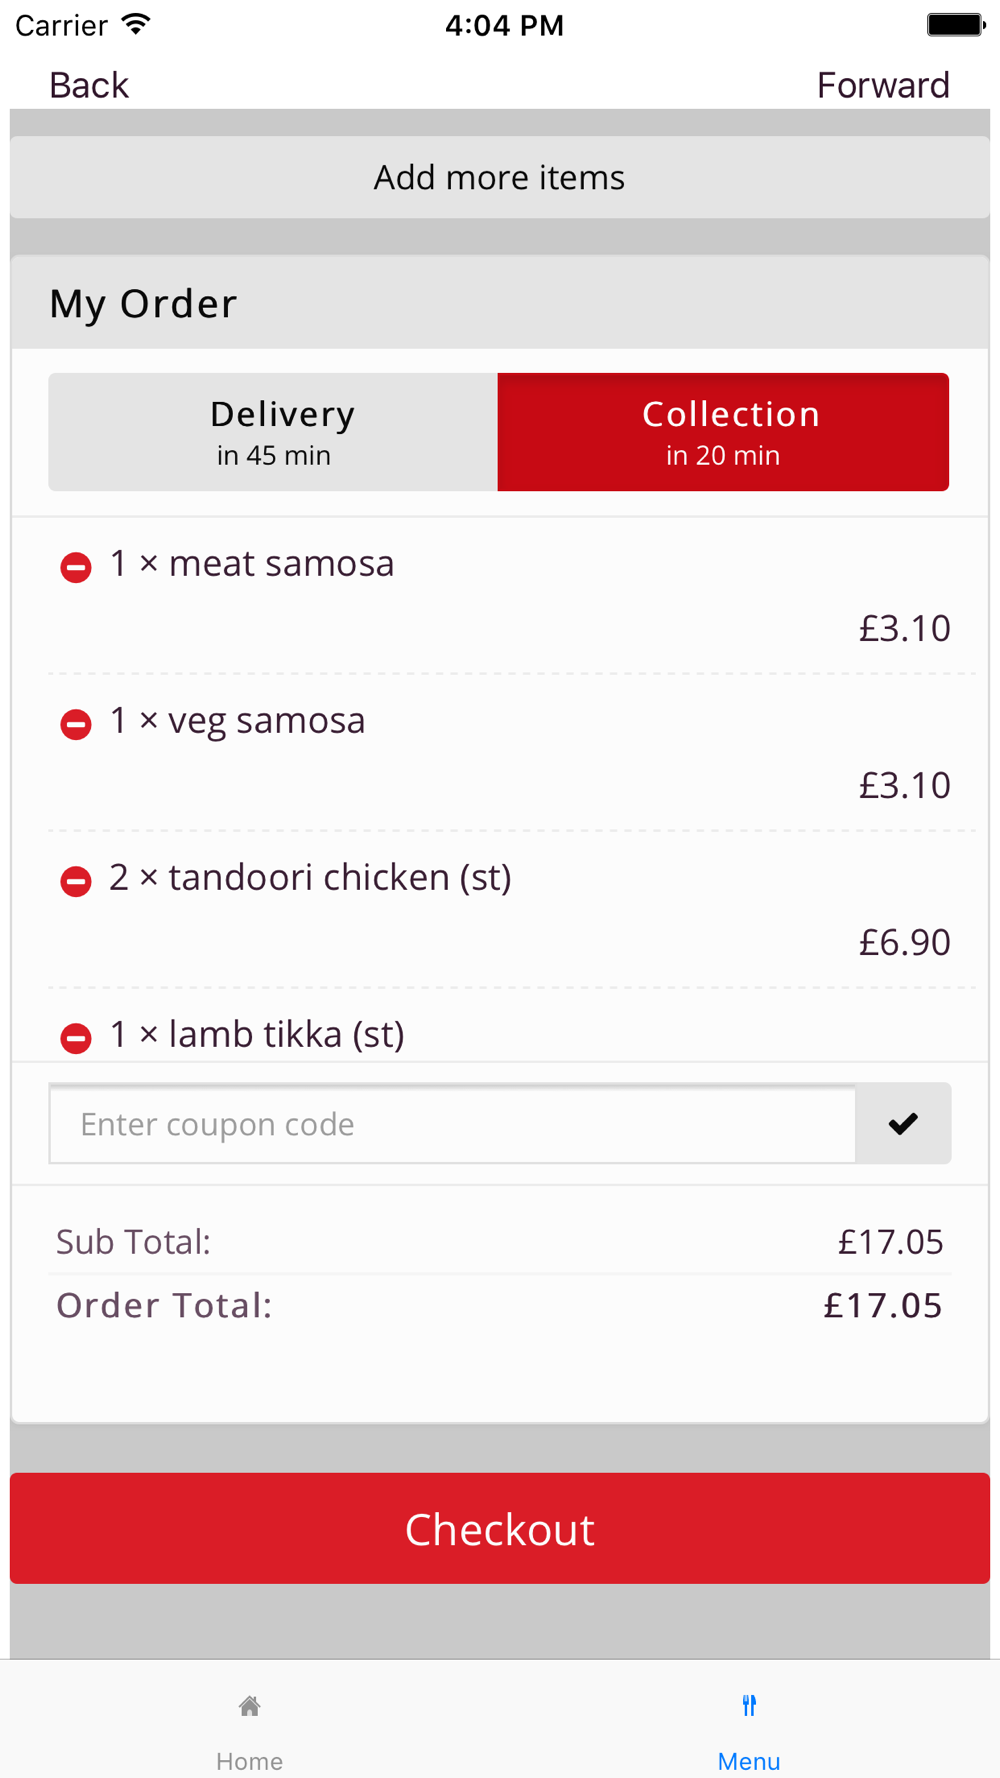This screenshot has width=1000, height=1778.
Task: Tap the tandoori chicken (st) order line
Action: pos(339,877)
